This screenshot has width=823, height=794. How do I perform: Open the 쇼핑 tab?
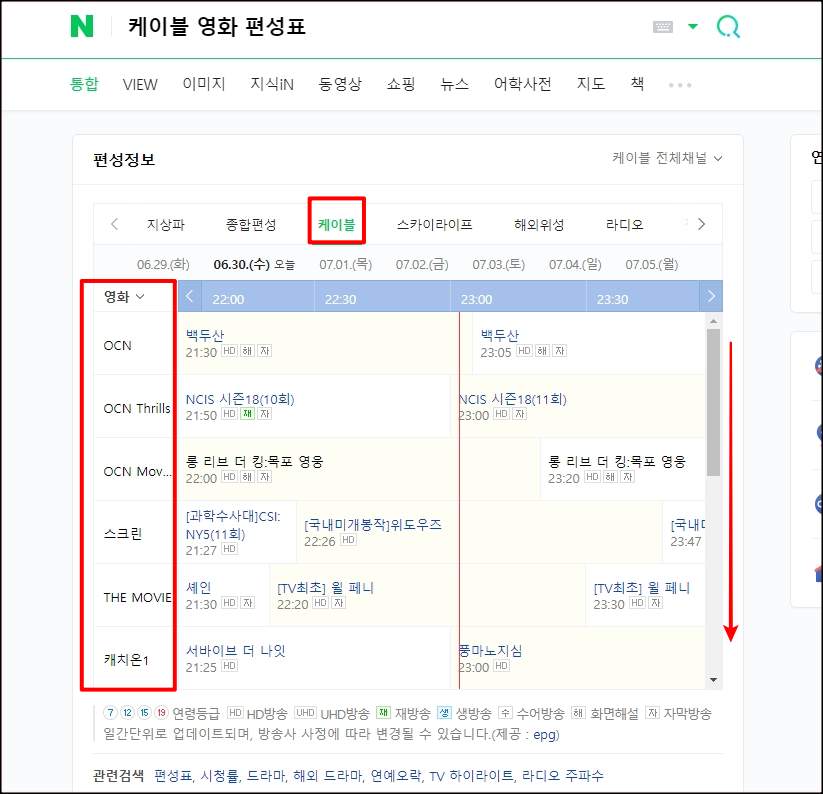pyautogui.click(x=401, y=84)
